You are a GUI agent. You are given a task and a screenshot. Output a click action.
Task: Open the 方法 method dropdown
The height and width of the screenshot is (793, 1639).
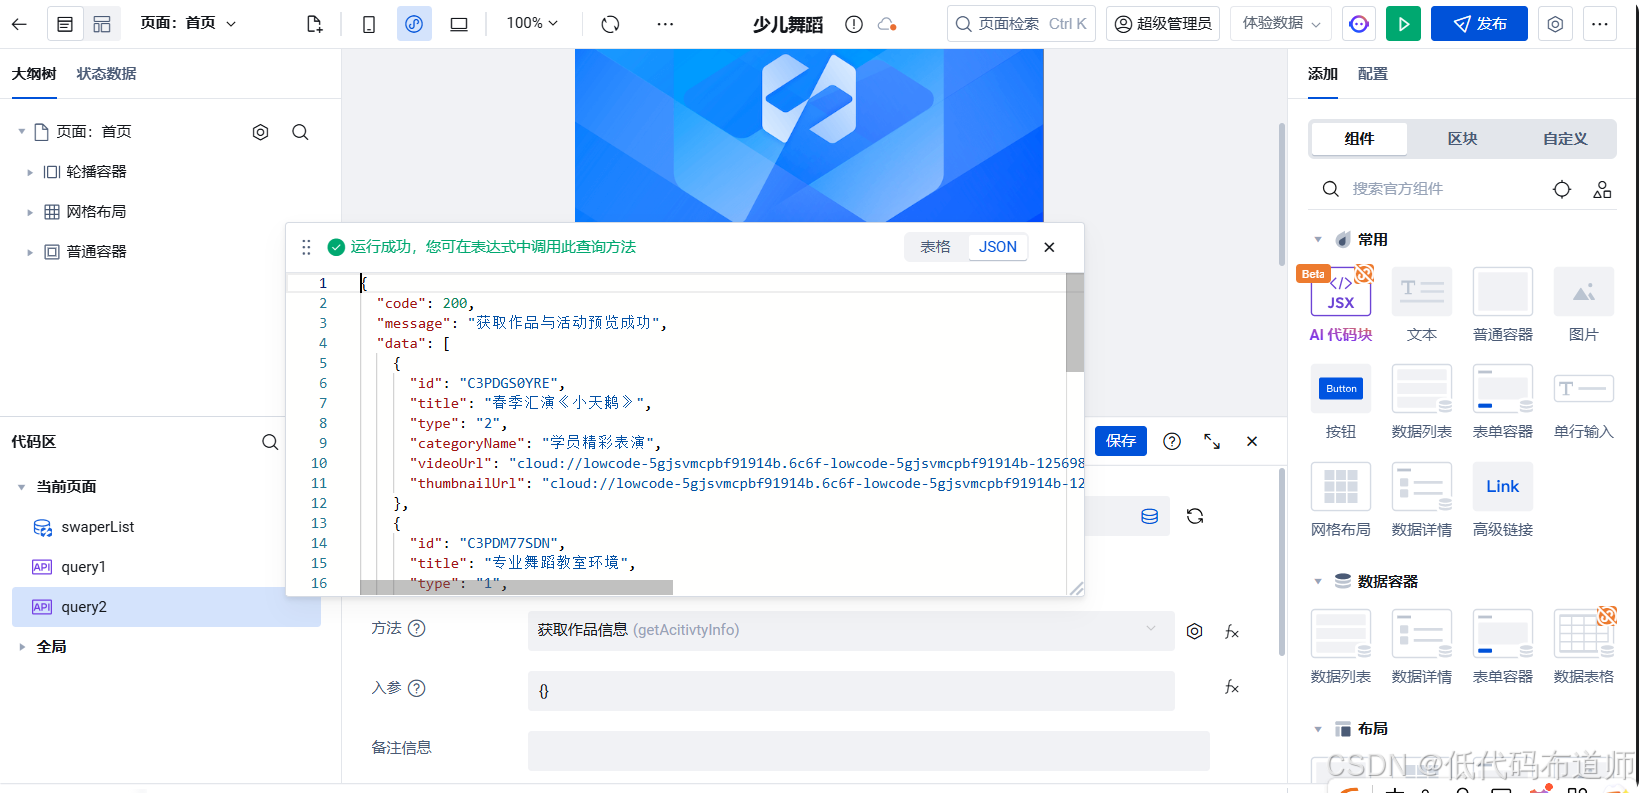(851, 630)
